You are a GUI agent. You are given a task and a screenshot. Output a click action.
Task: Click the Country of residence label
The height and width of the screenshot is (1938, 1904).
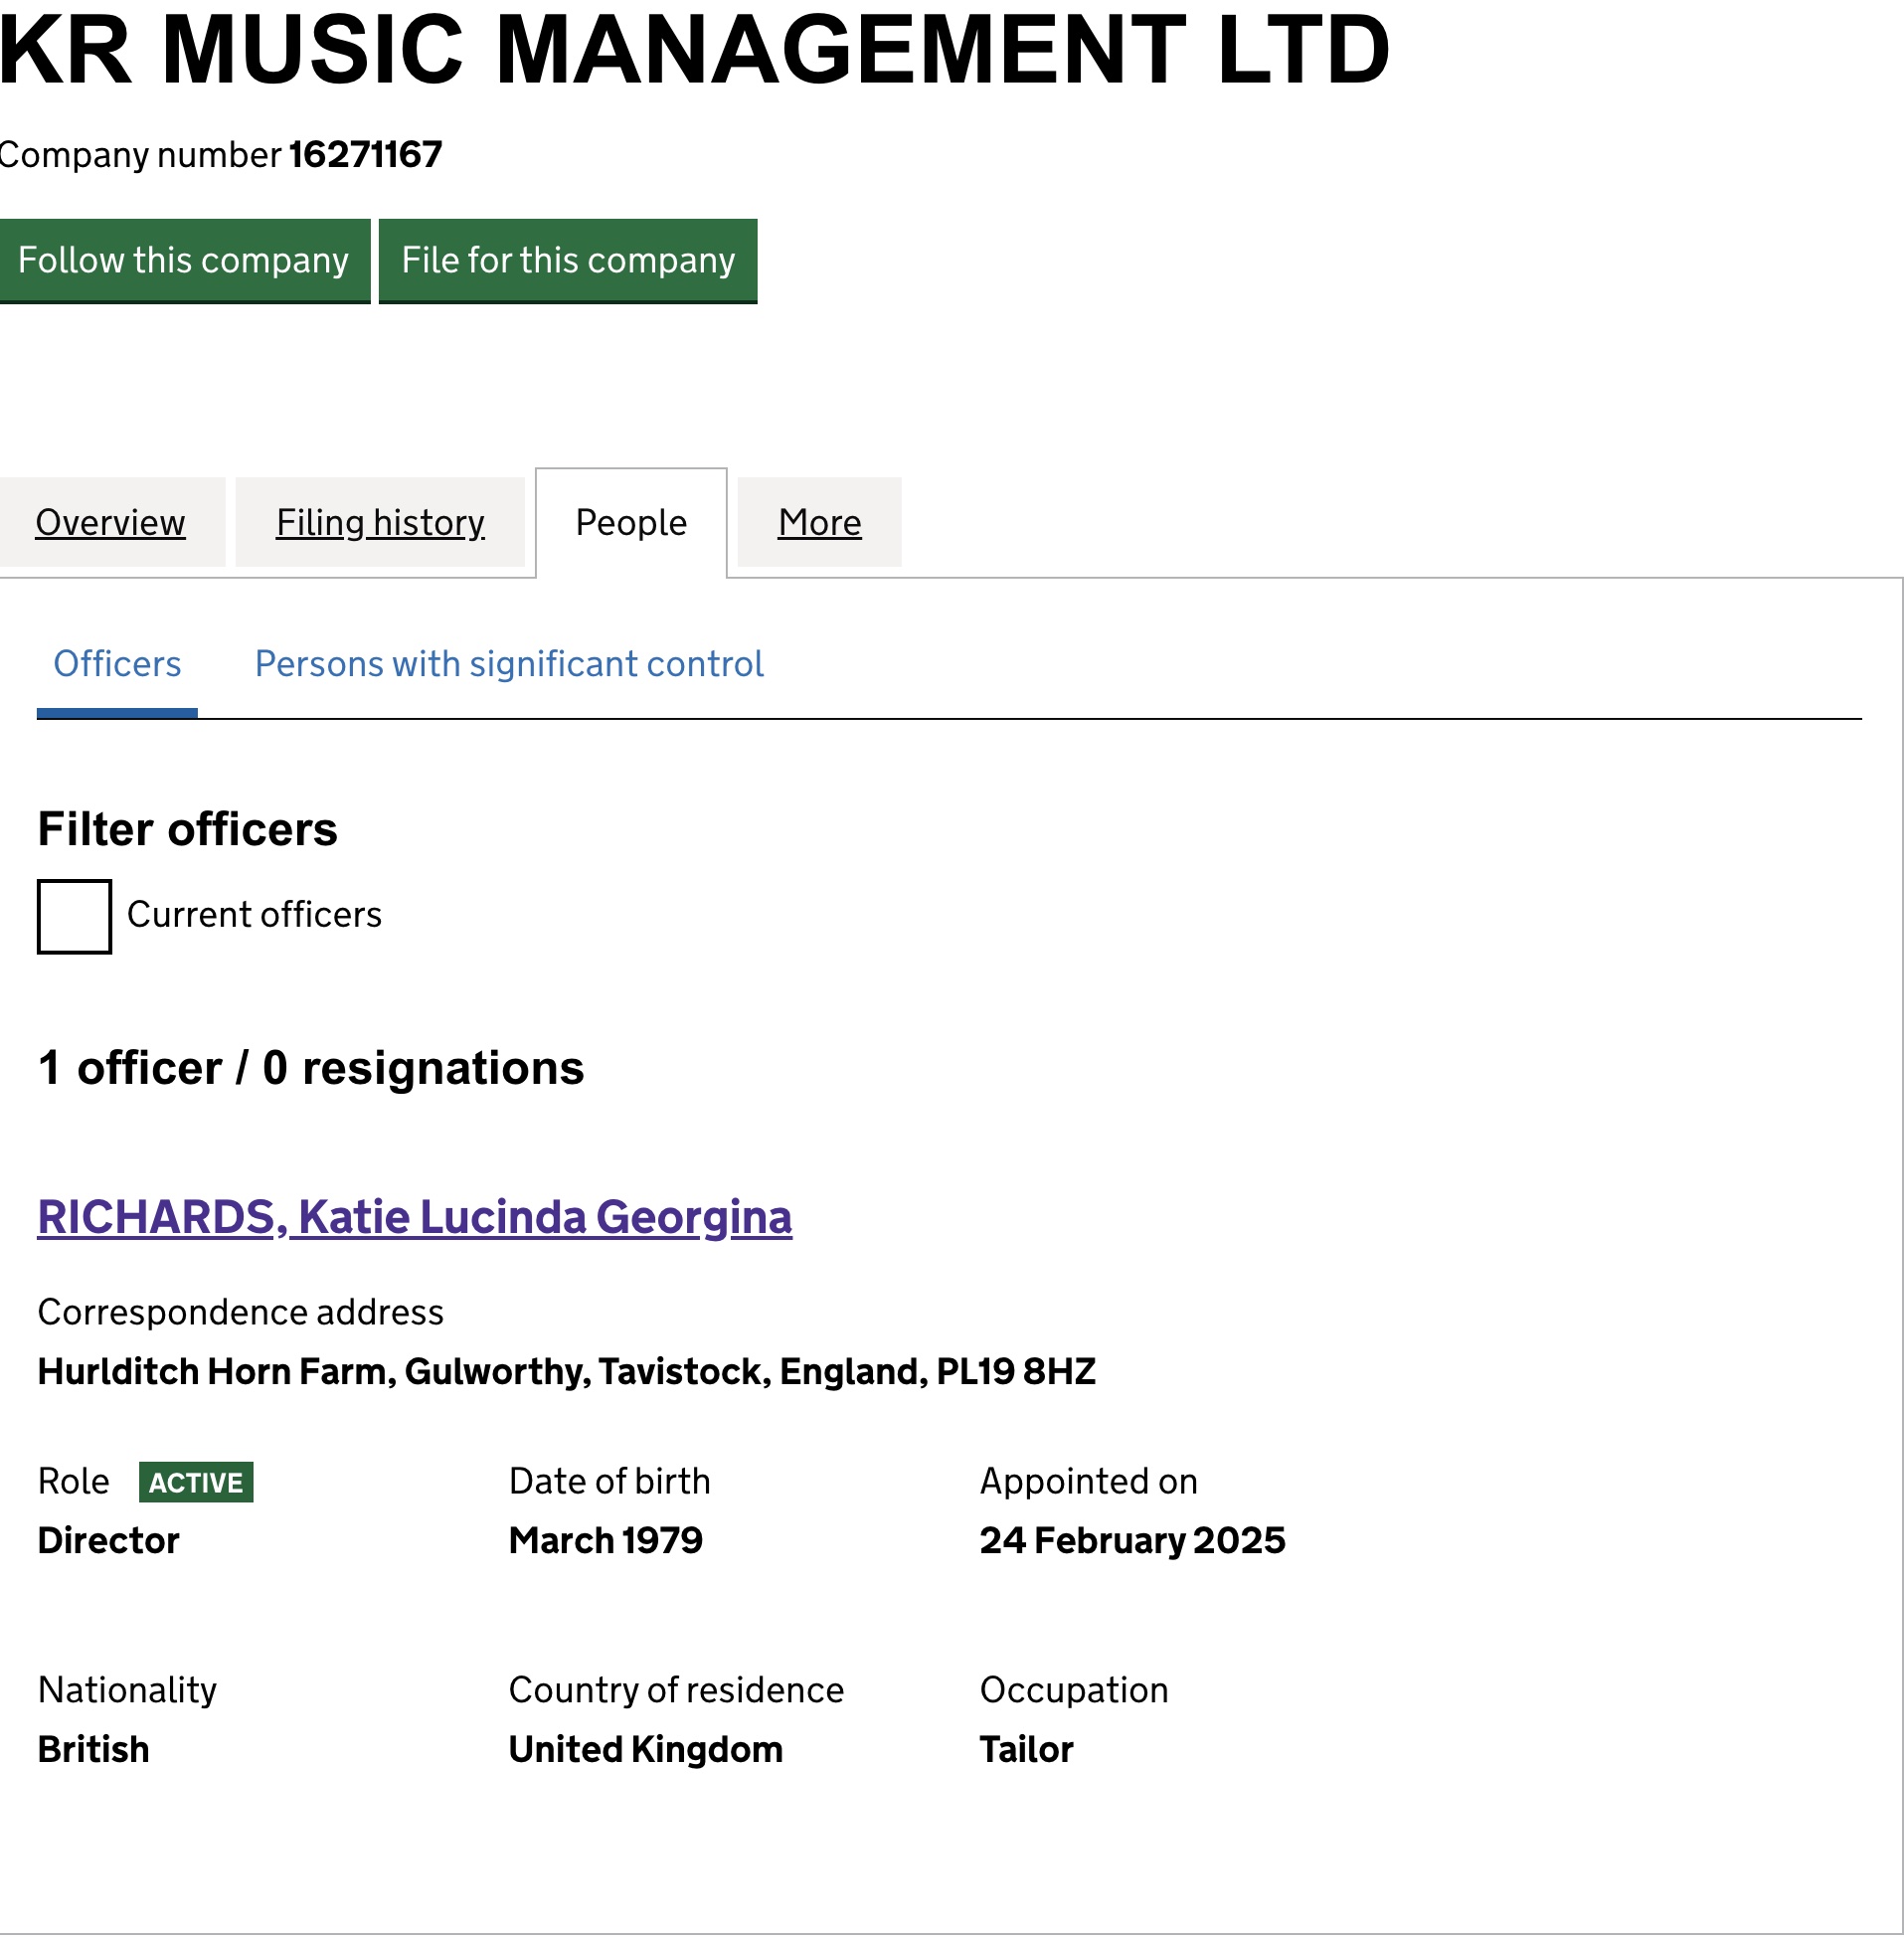click(677, 1691)
